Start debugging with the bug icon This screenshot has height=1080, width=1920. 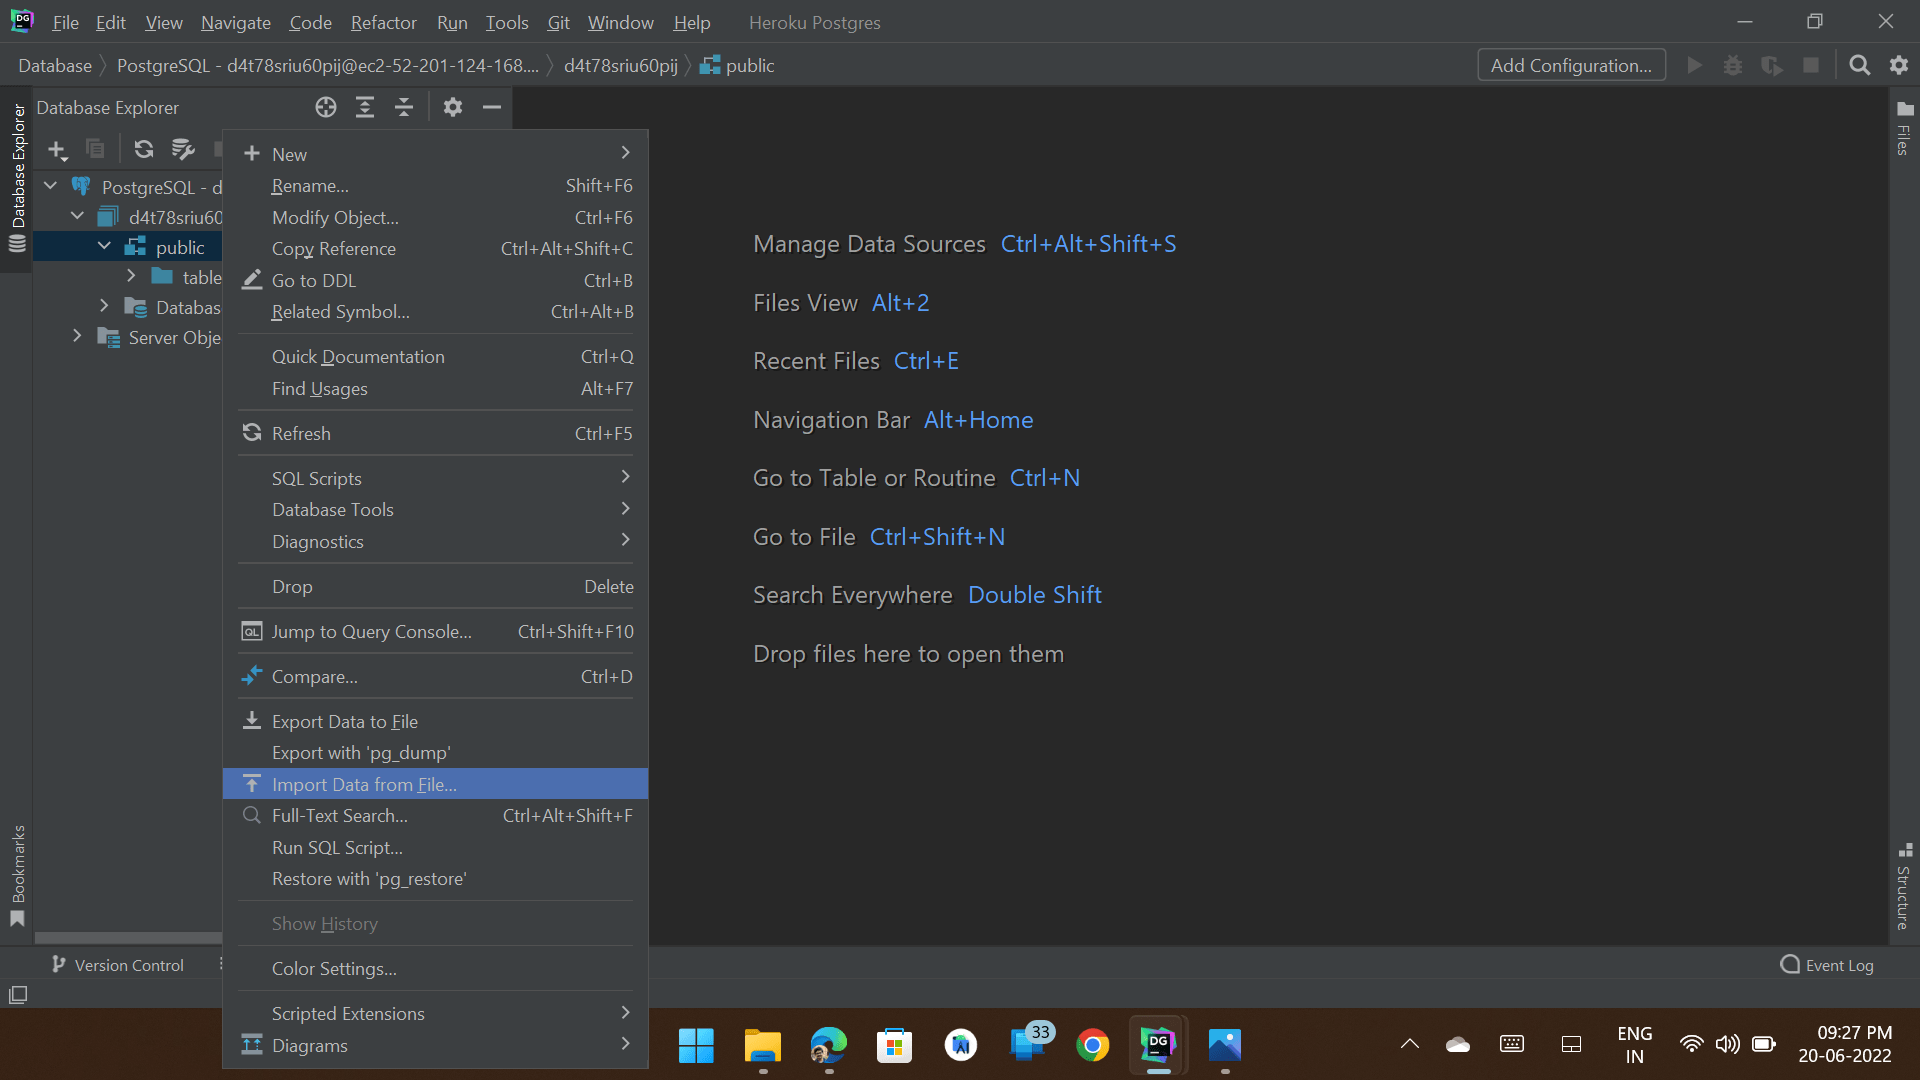point(1733,64)
